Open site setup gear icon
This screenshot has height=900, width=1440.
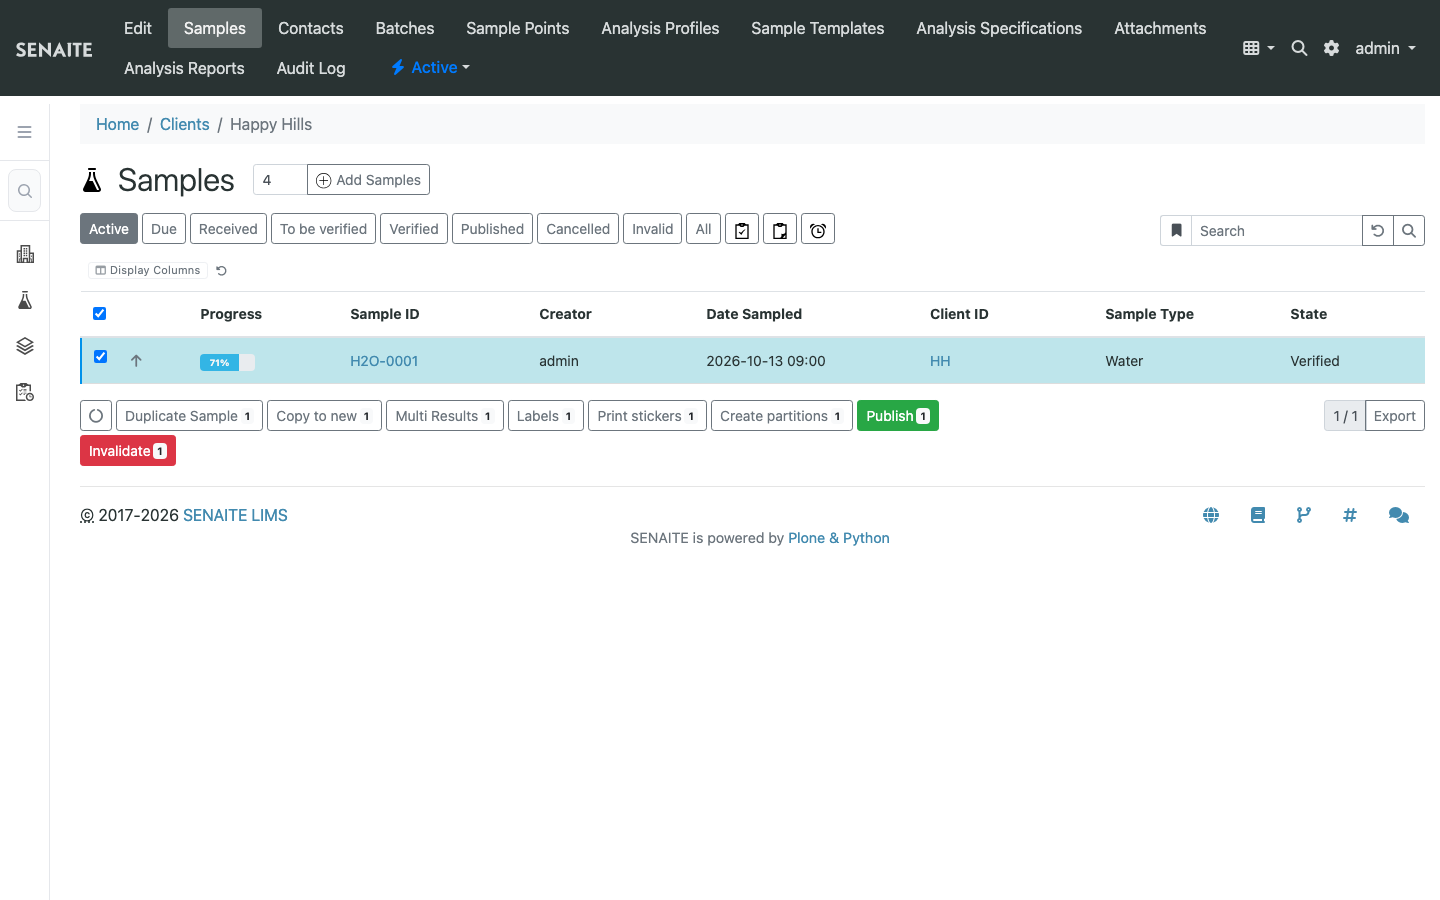(1331, 48)
